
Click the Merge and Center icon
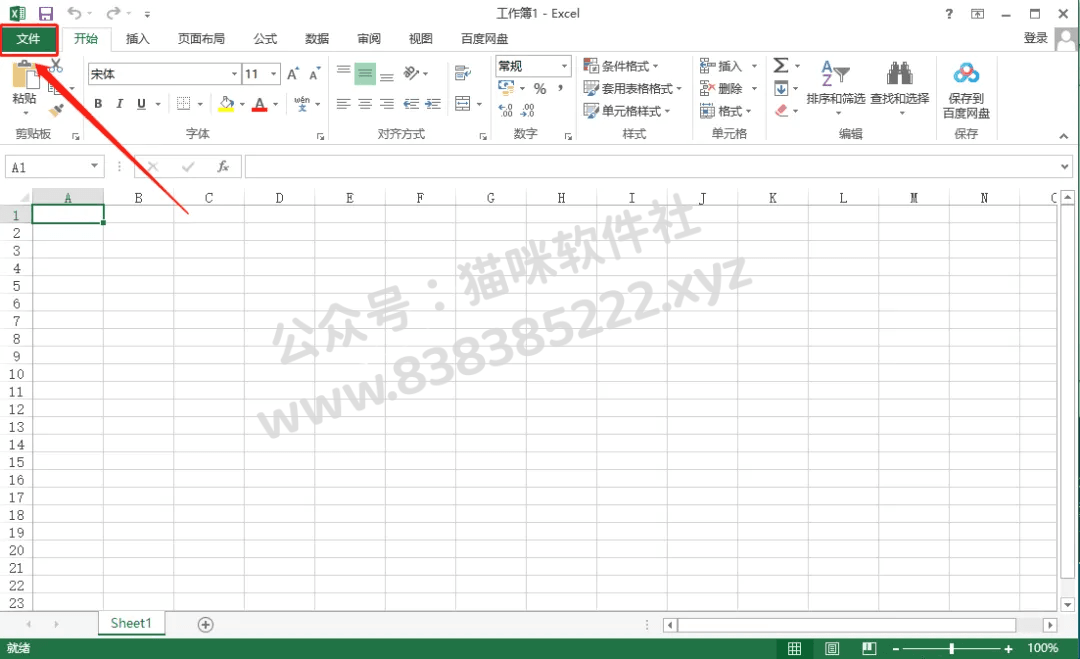point(463,104)
